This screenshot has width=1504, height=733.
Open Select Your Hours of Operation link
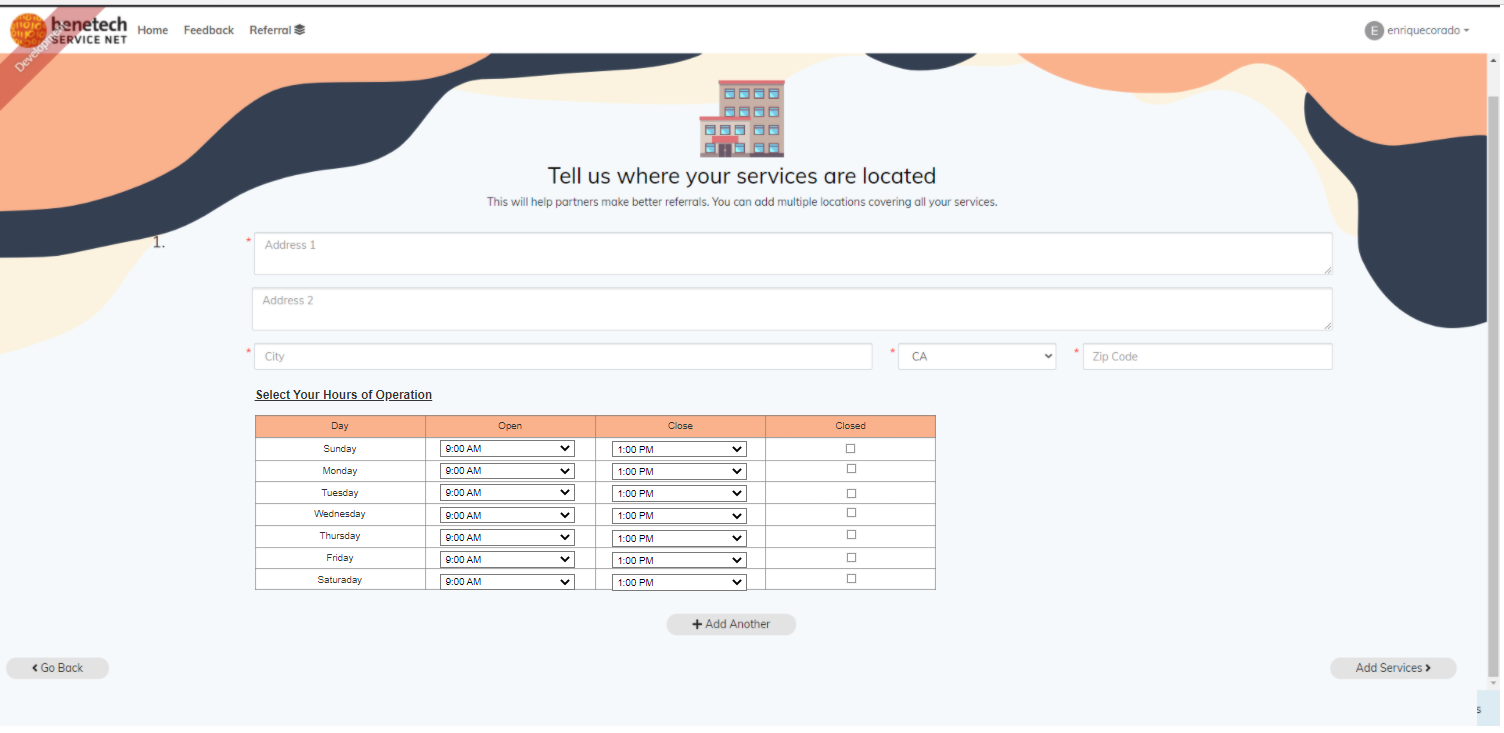coord(343,394)
